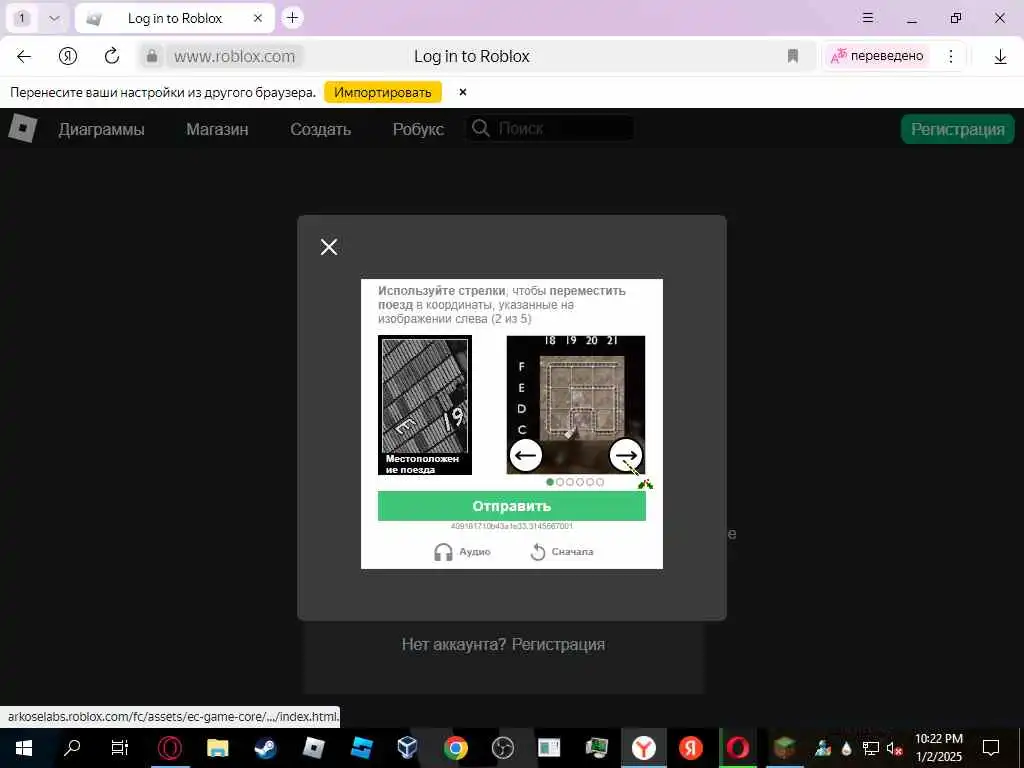Open the VirtualBox cube taskbar icon
This screenshot has width=1024, height=768.
pos(408,748)
